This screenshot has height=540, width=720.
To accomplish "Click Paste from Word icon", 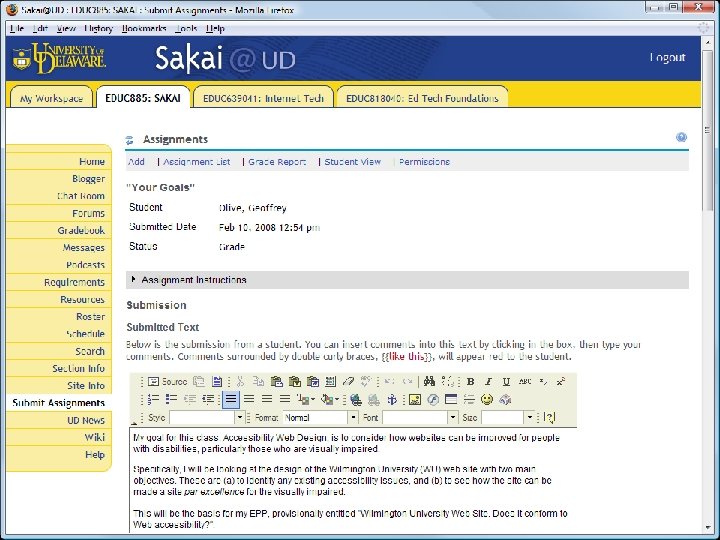I will tap(313, 382).
